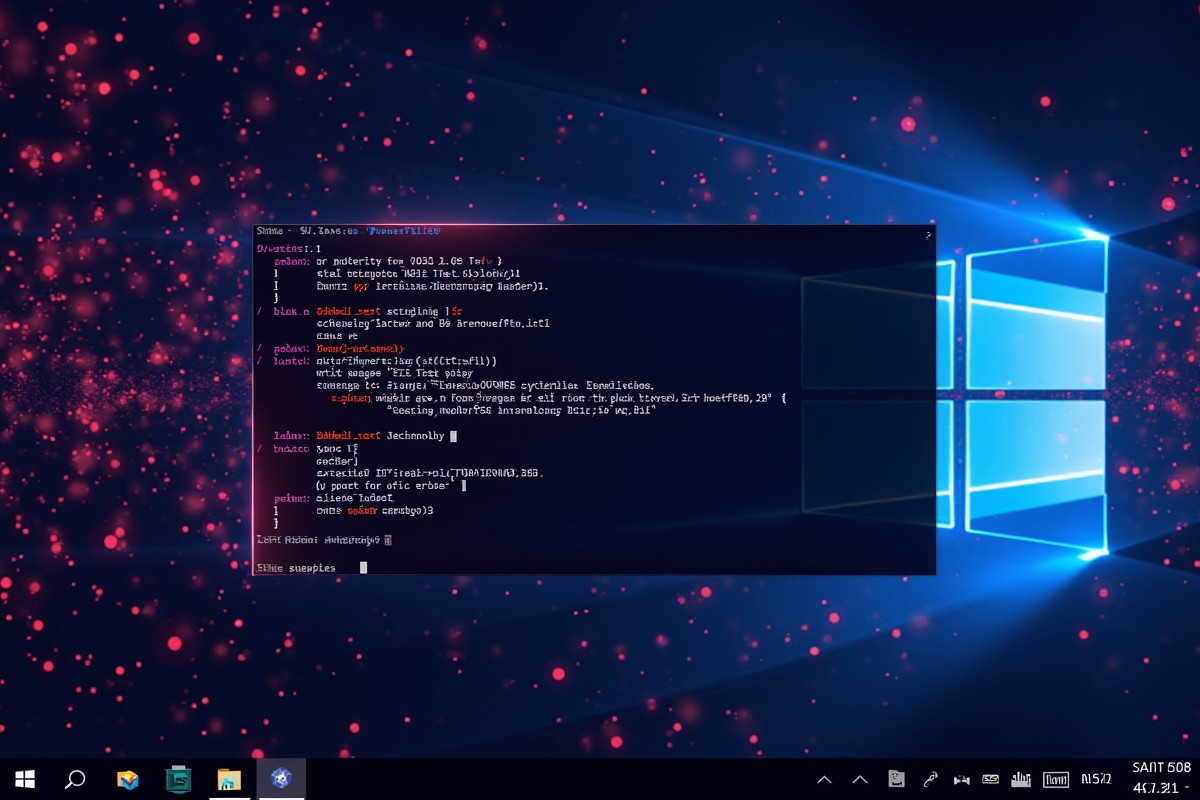The height and width of the screenshot is (800, 1200).
Task: Click the bottom prompt cursor in terminal
Action: coord(363,567)
